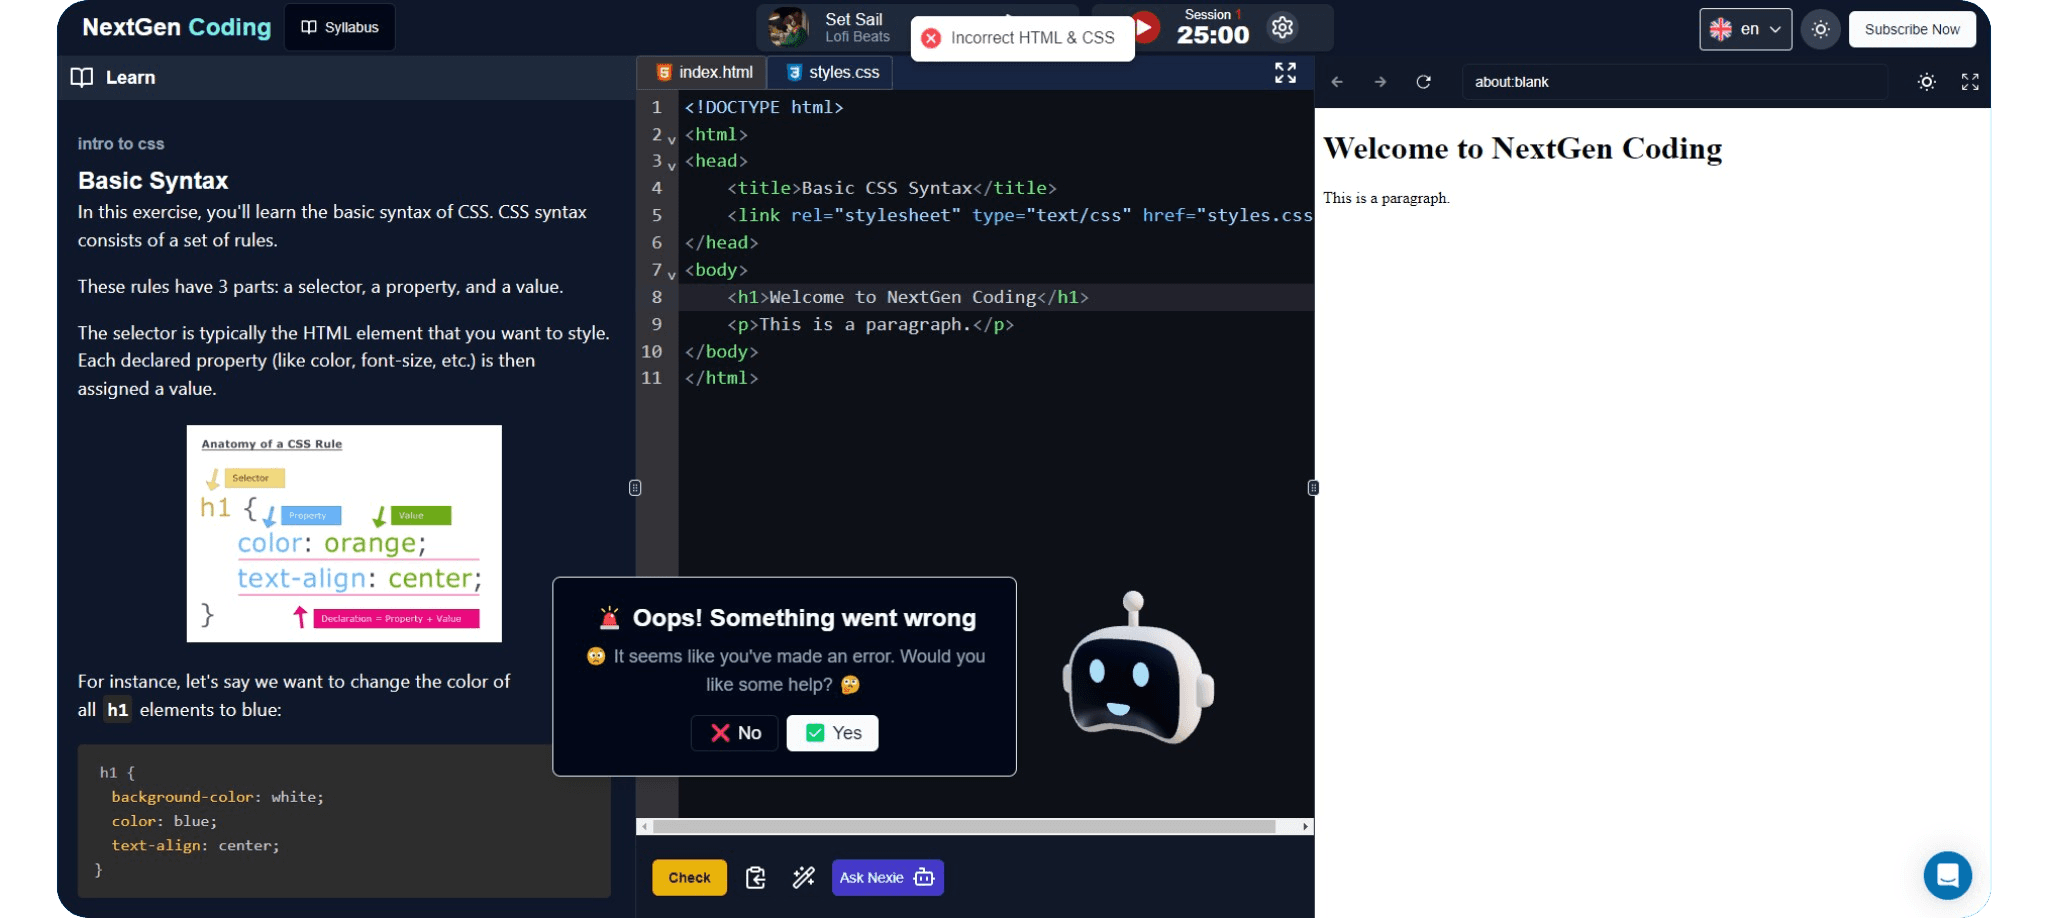The width and height of the screenshot is (2048, 918).
Task: Expand preview pane to fullscreen
Action: tap(1970, 82)
